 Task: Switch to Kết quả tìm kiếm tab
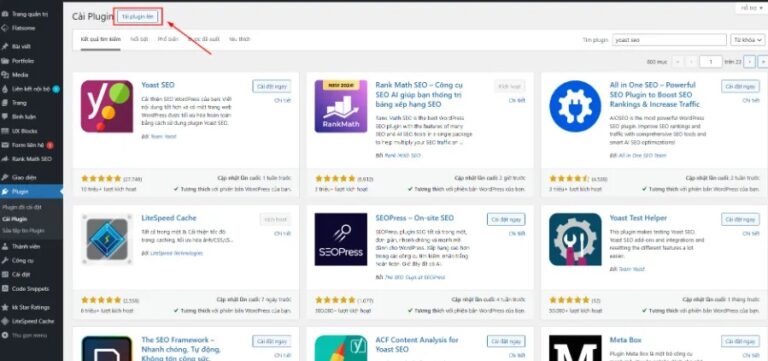(x=100, y=39)
